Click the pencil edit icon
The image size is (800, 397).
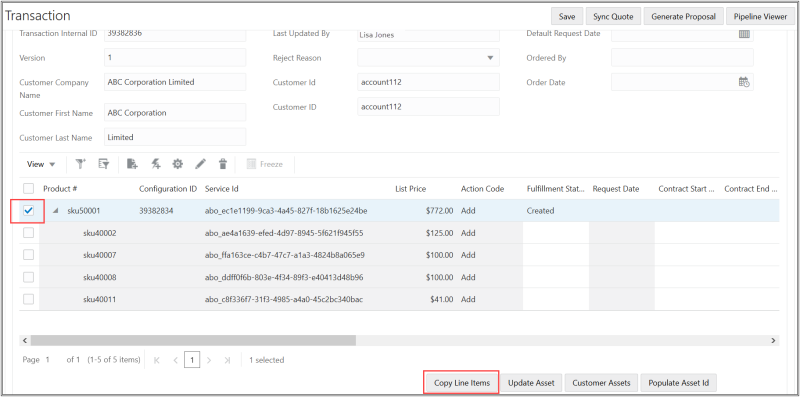click(x=201, y=164)
